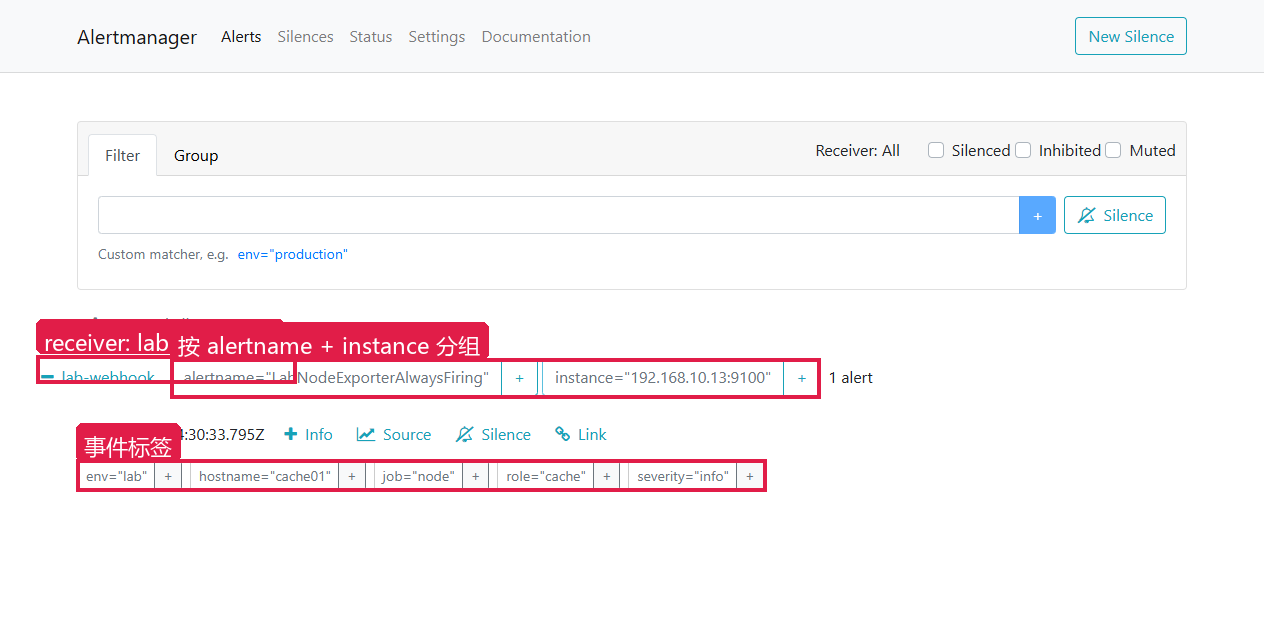The height and width of the screenshot is (625, 1264).
Task: Focus the custom matcher filter input
Action: (558, 215)
